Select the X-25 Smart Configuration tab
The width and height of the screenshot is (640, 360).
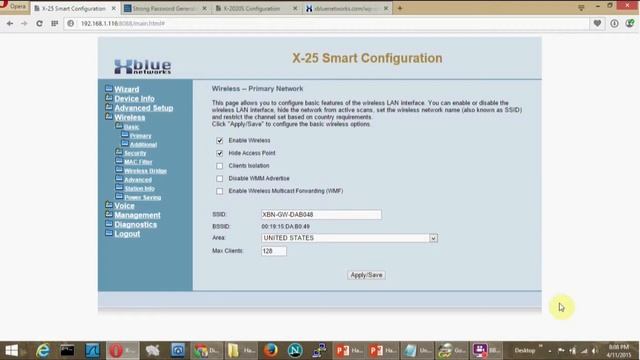point(73,8)
